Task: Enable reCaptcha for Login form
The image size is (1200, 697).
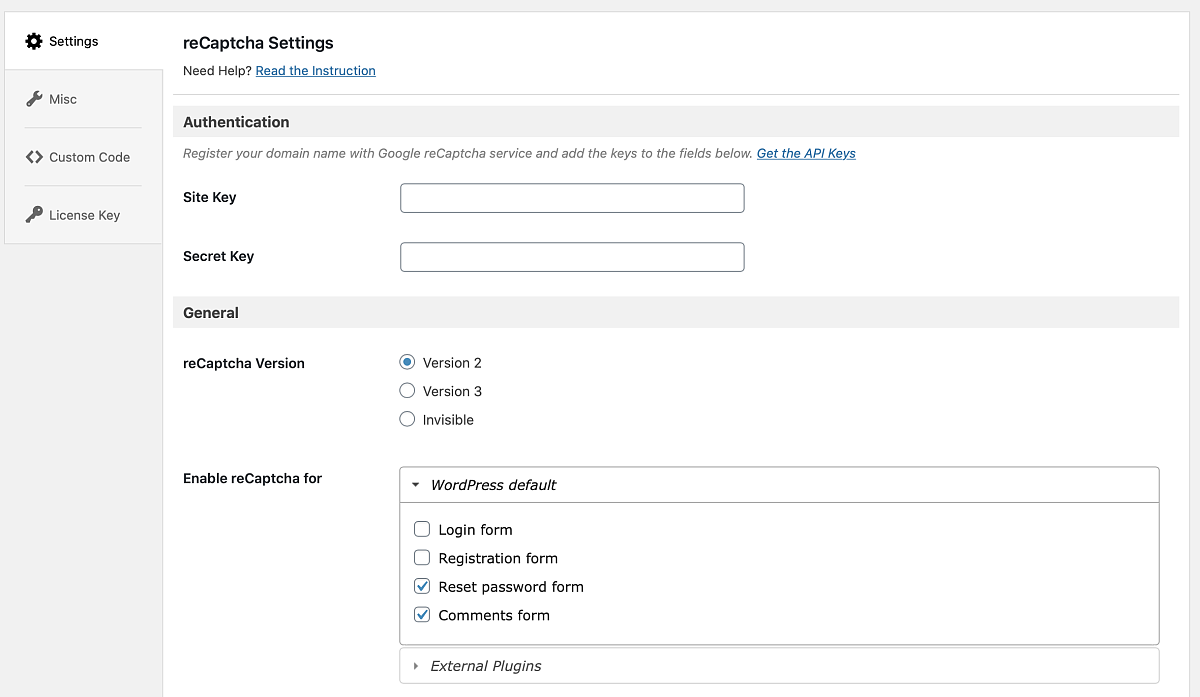Action: click(422, 530)
